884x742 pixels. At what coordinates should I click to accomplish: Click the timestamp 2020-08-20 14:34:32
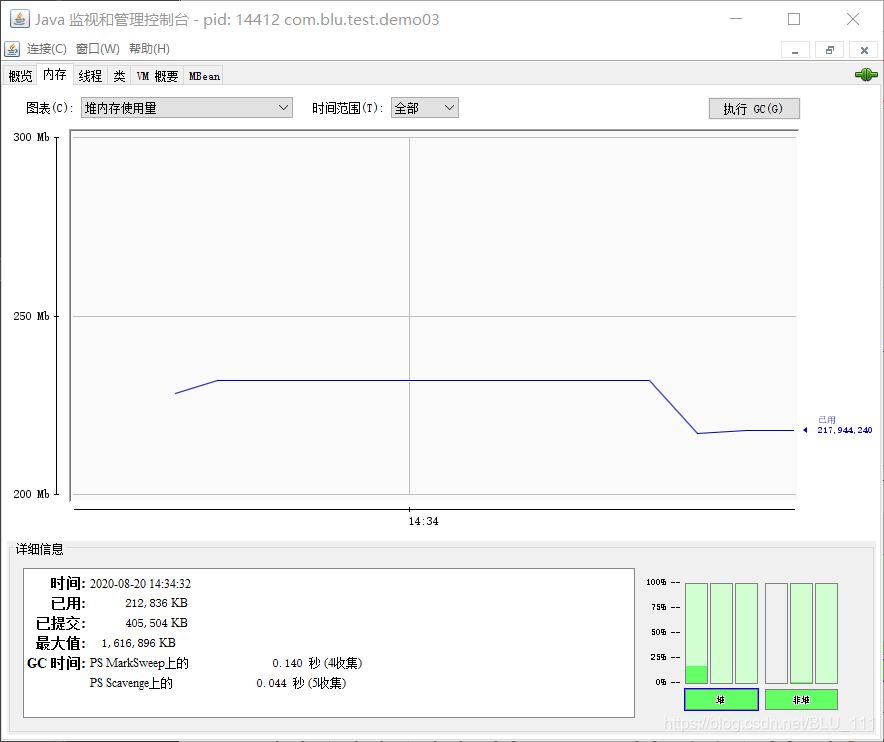tap(140, 584)
